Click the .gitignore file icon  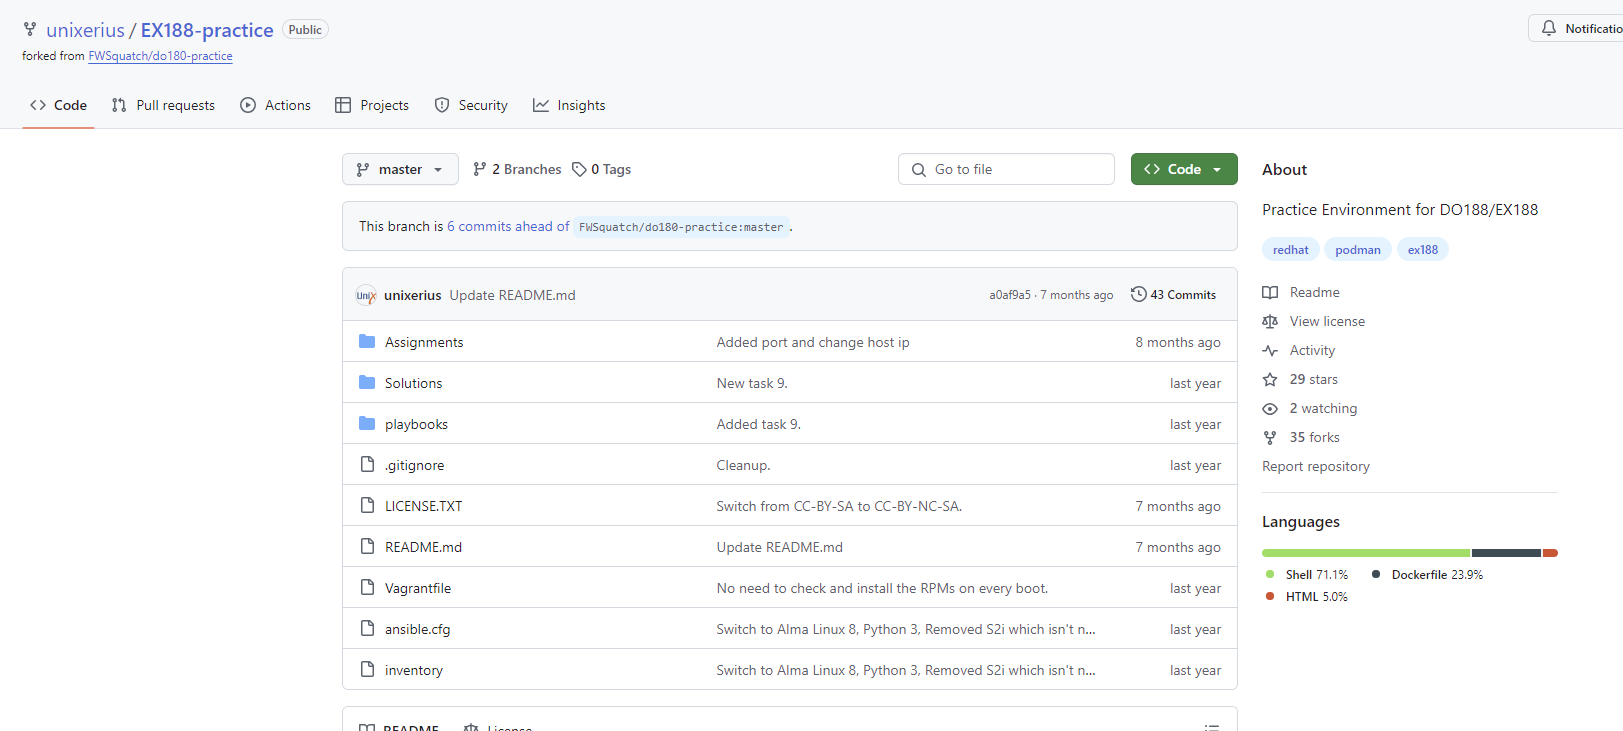[x=367, y=464]
